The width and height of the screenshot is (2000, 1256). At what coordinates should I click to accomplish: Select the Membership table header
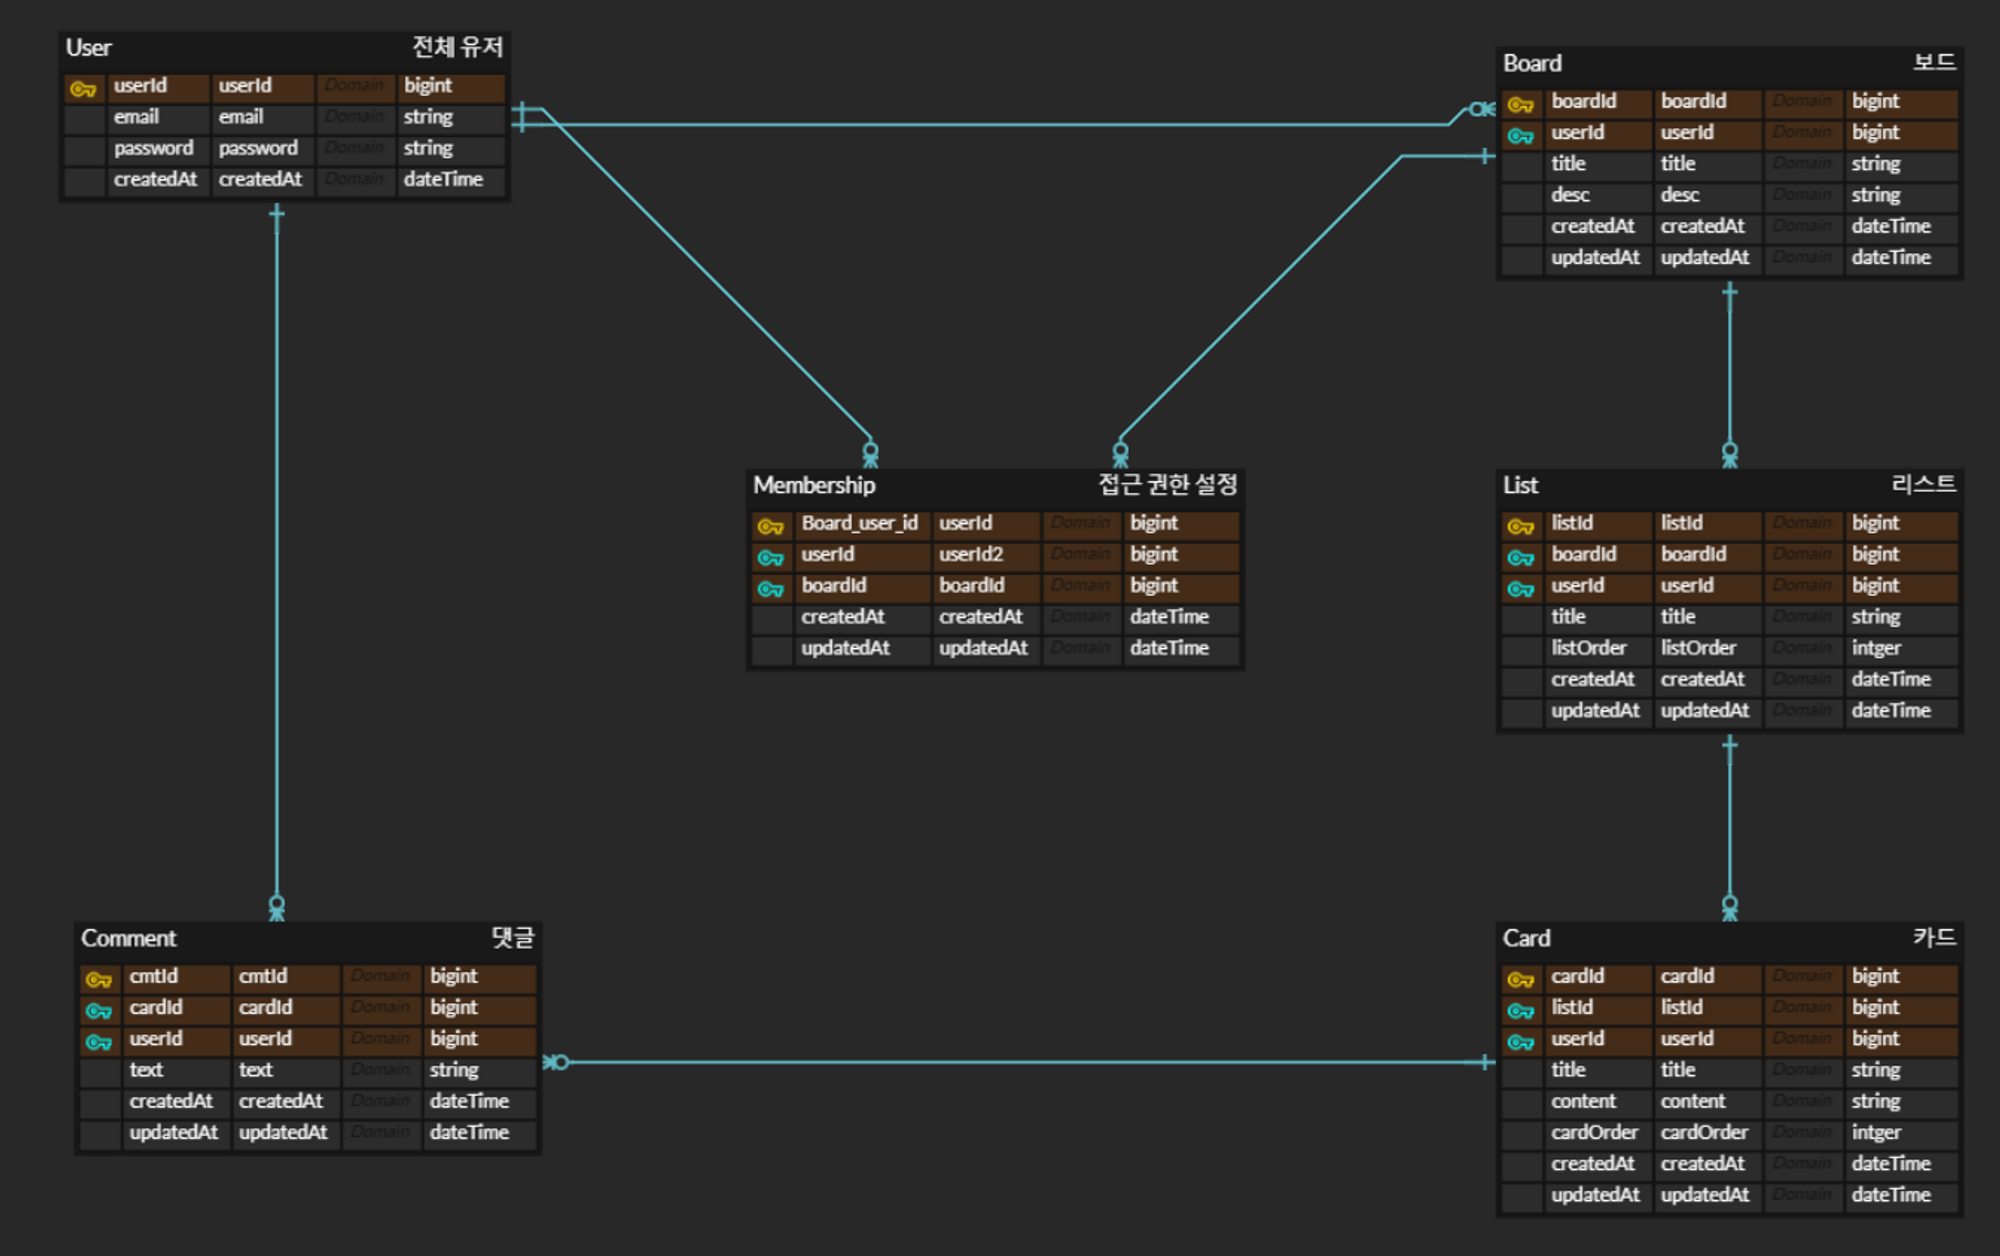[815, 485]
